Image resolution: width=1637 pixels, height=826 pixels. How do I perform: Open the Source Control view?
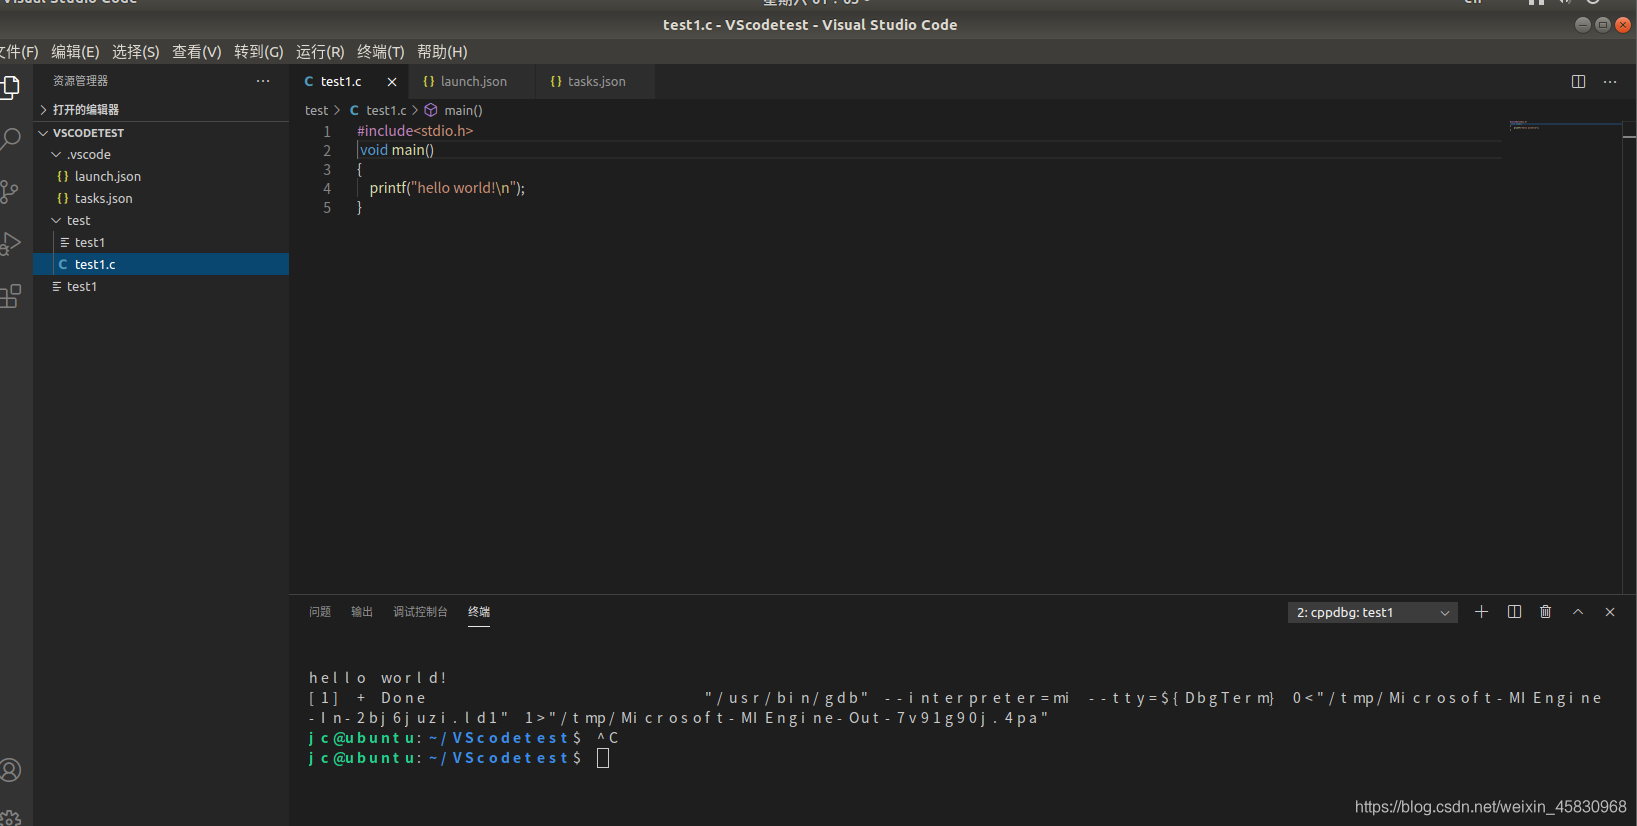[10, 191]
